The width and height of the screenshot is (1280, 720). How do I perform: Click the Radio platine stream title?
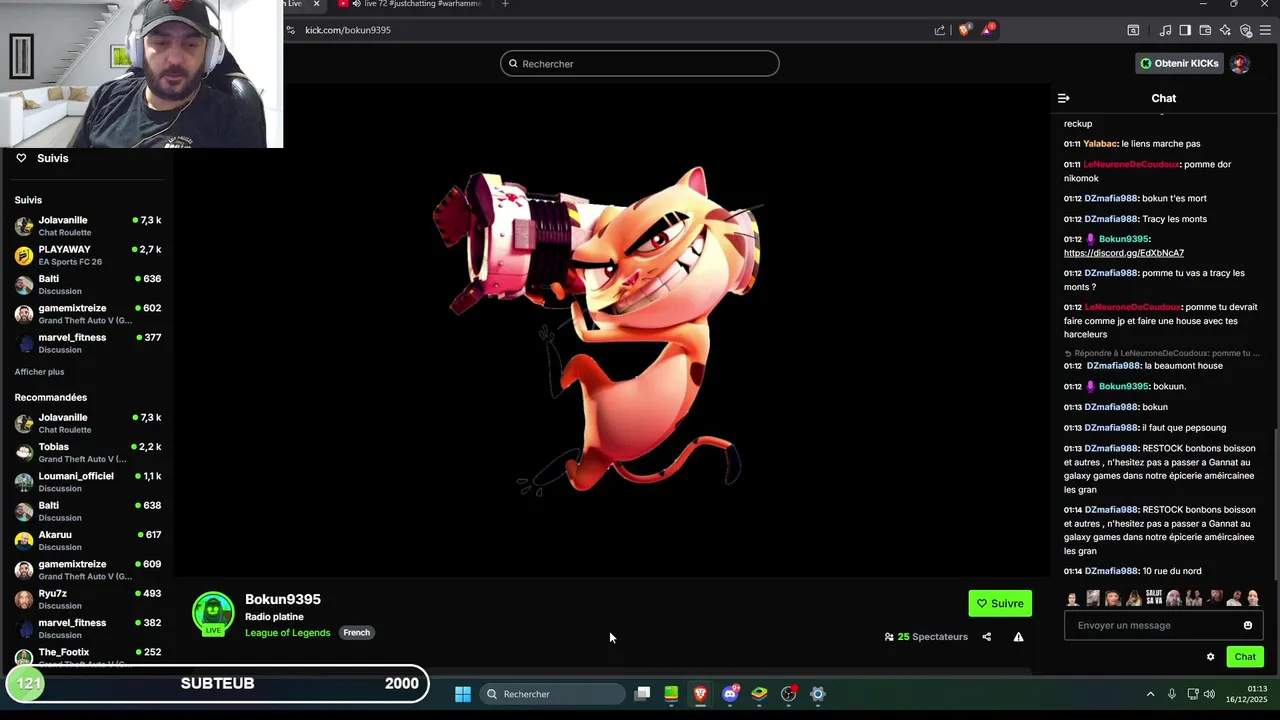[x=274, y=617]
